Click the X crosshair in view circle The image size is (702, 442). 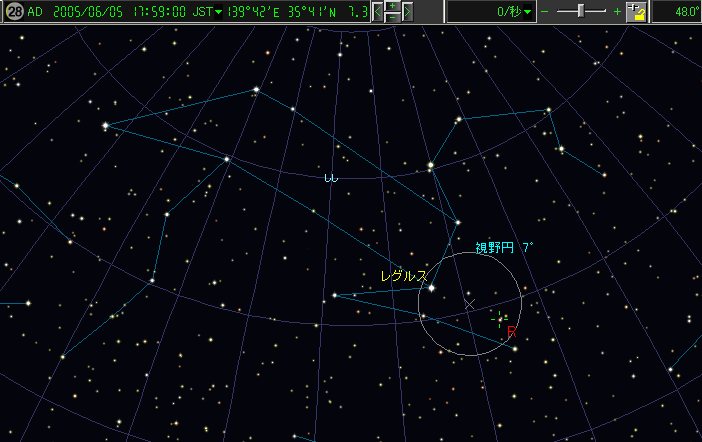click(x=470, y=303)
